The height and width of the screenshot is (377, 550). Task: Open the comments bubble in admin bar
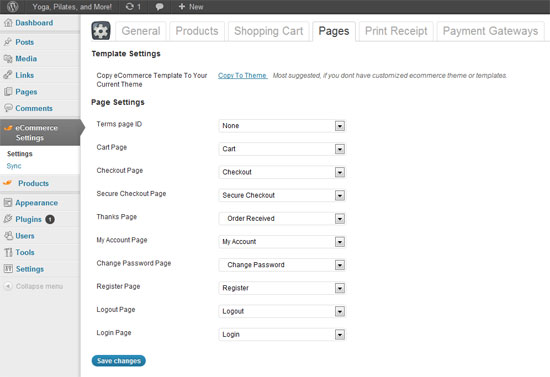pyautogui.click(x=159, y=7)
